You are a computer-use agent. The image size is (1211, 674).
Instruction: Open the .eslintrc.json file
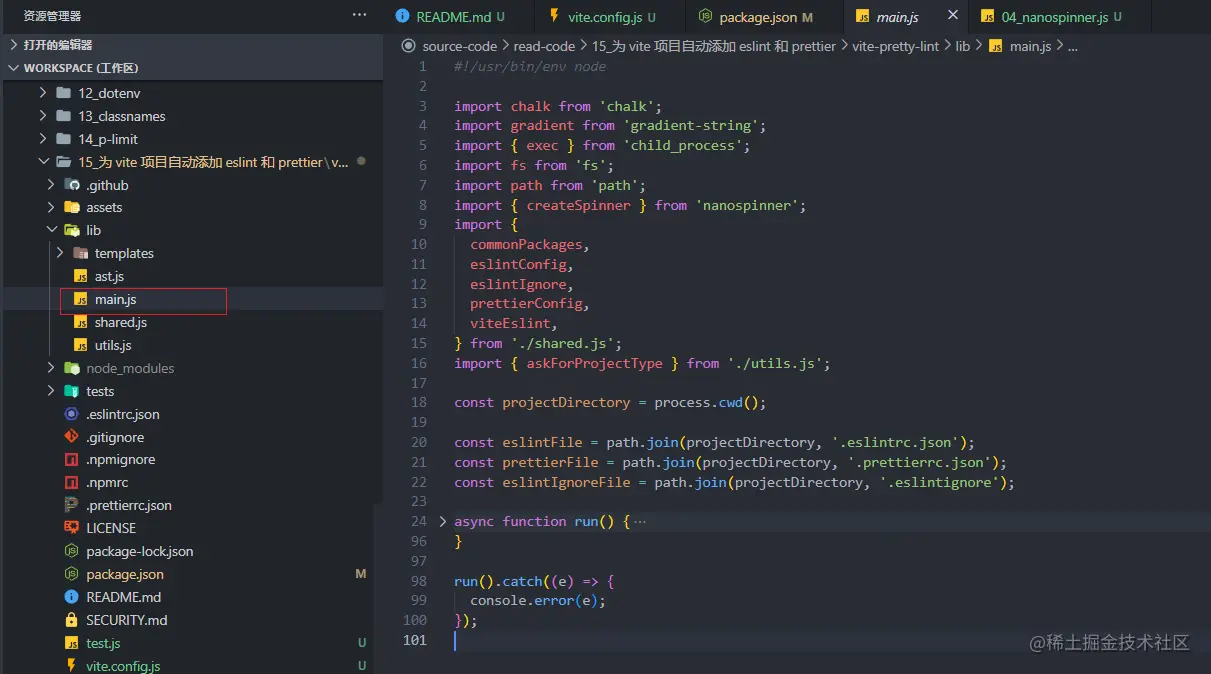(x=123, y=414)
